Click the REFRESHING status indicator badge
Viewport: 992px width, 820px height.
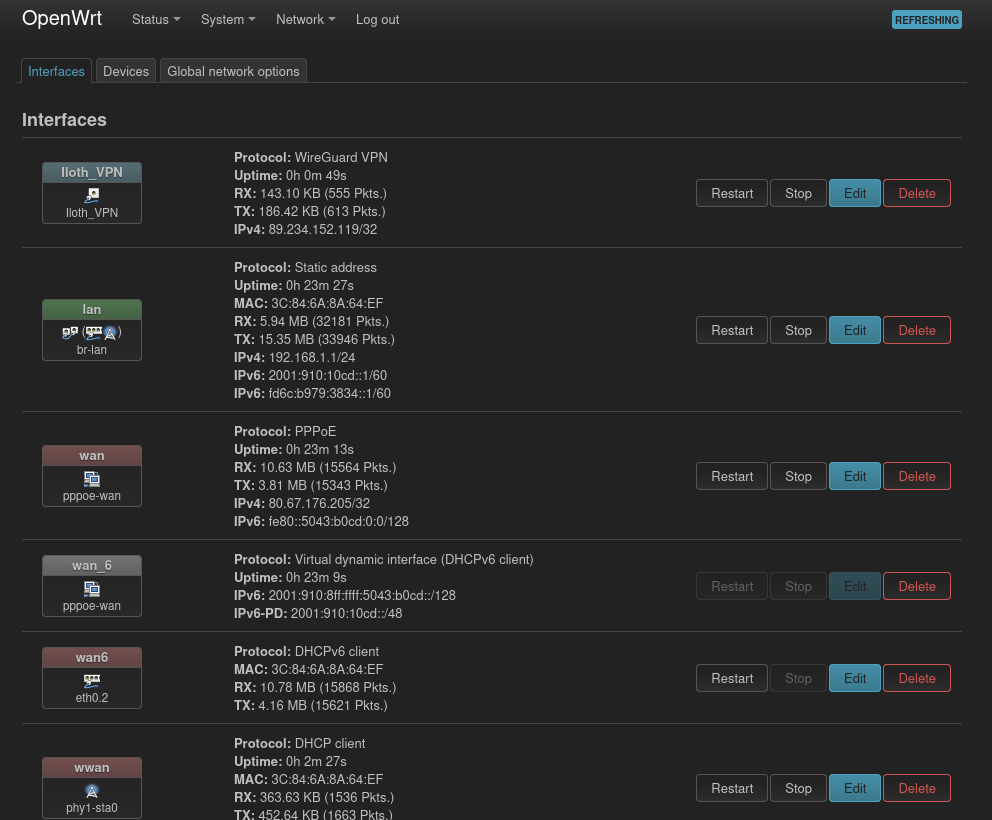click(x=926, y=20)
